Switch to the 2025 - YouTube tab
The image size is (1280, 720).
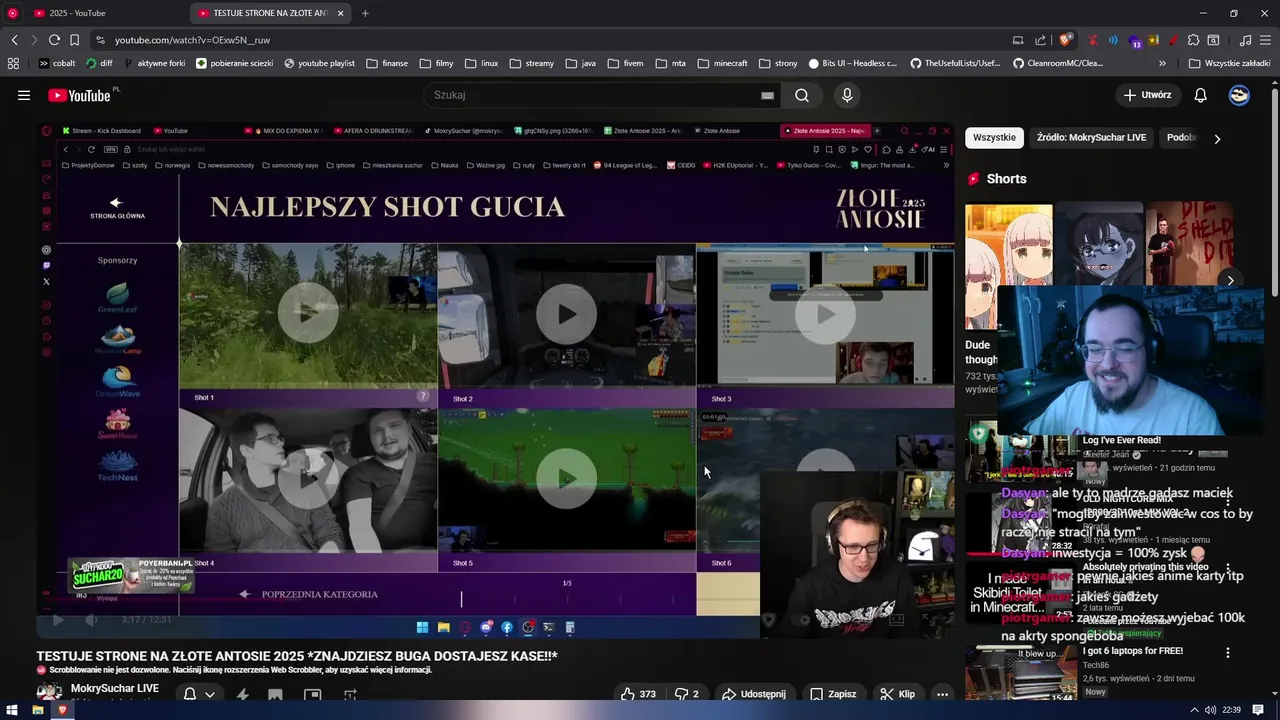[106, 13]
